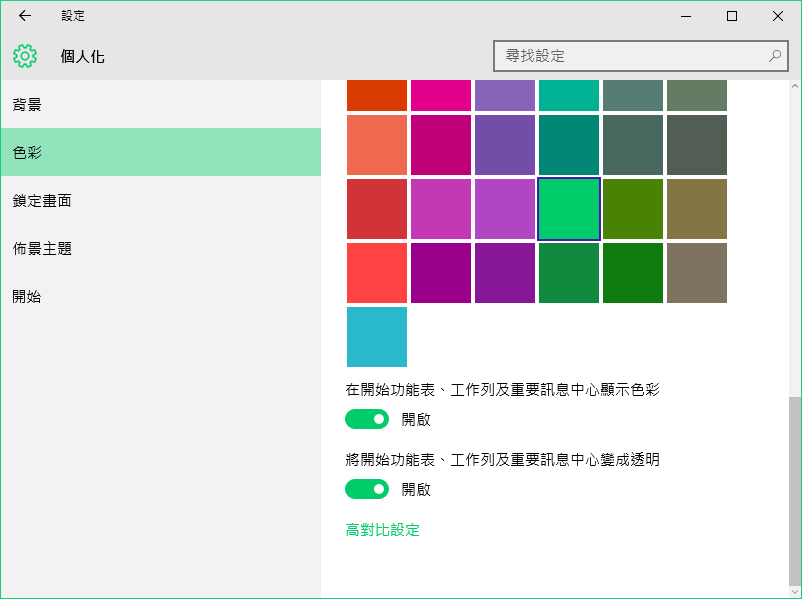Pick the olive brown color swatch
The width and height of the screenshot is (802, 599).
pyautogui.click(x=697, y=209)
